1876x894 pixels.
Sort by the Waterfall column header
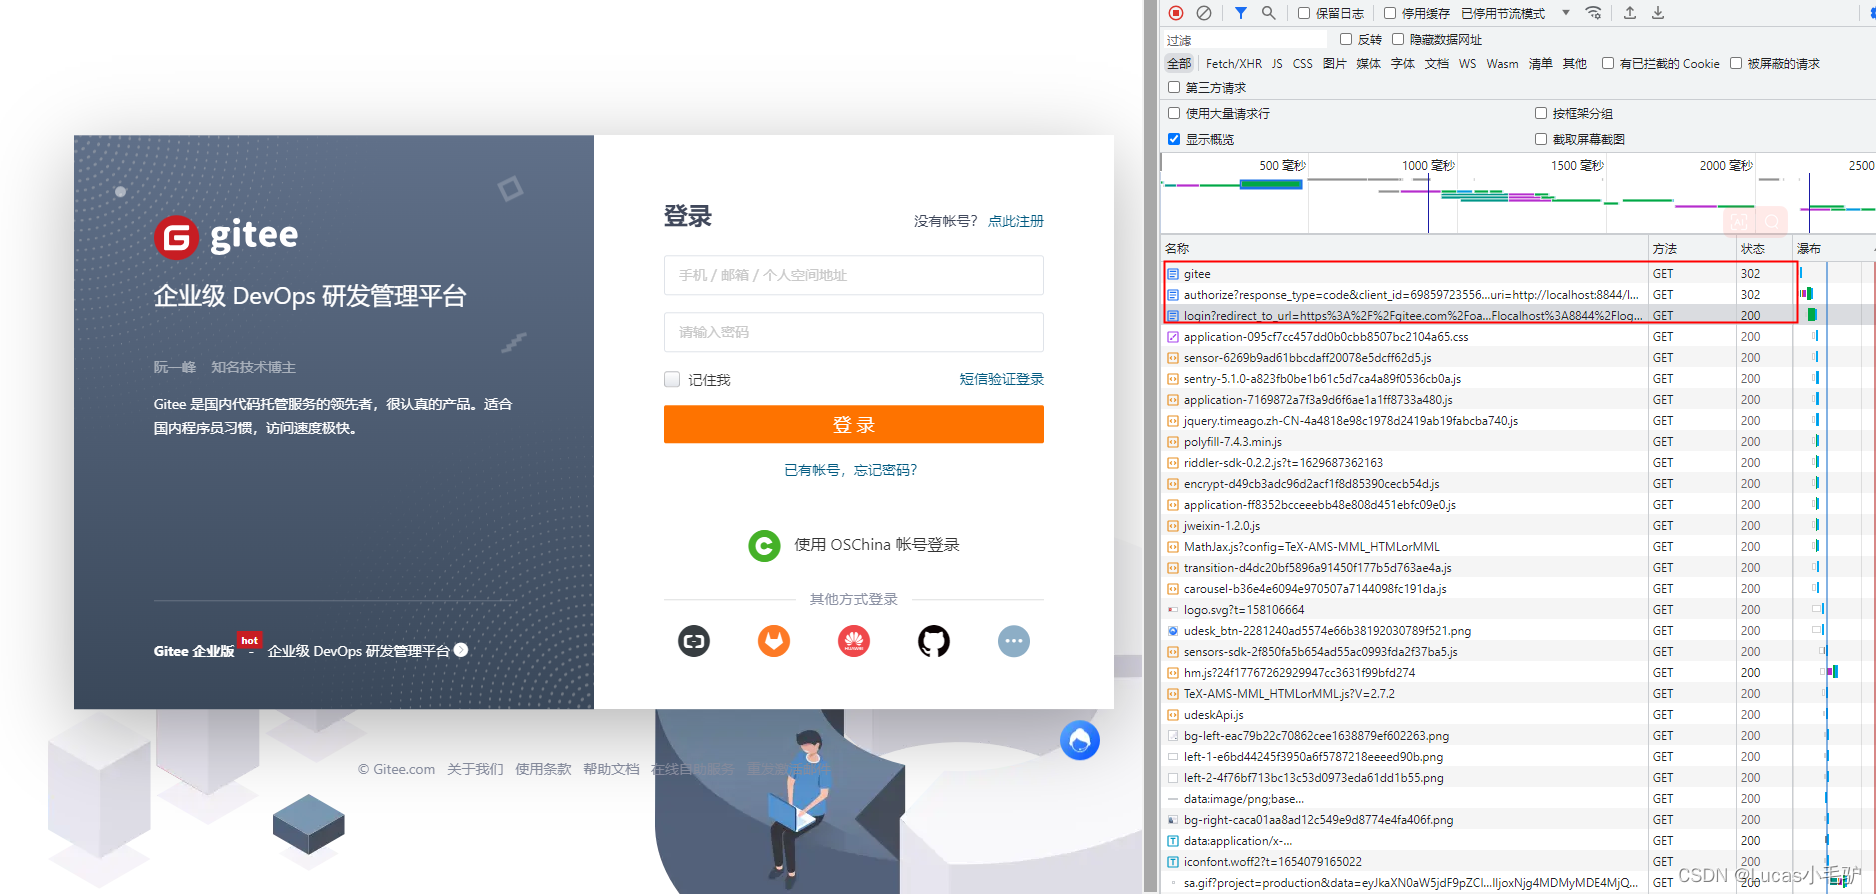[x=1834, y=248]
